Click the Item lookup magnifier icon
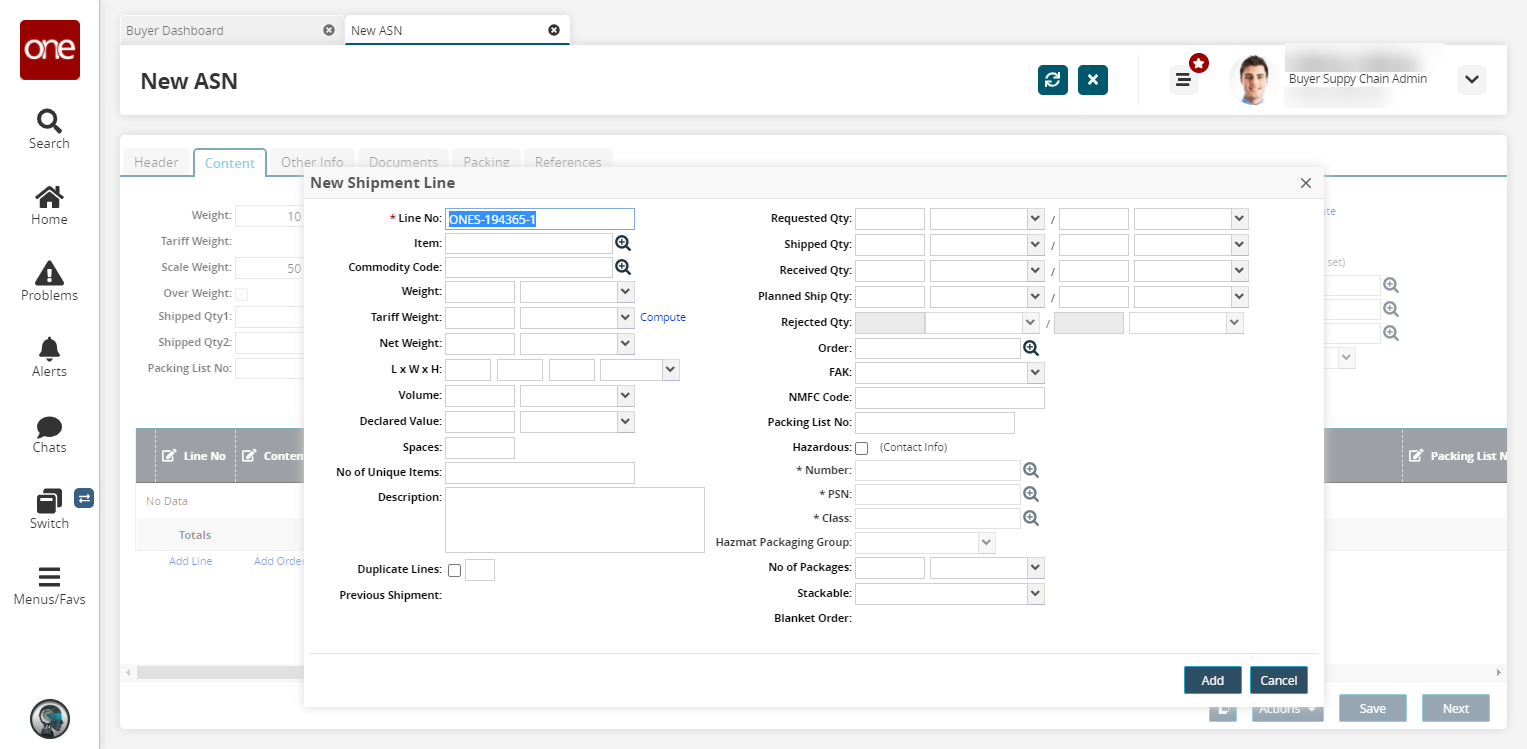1527x749 pixels. click(x=623, y=243)
